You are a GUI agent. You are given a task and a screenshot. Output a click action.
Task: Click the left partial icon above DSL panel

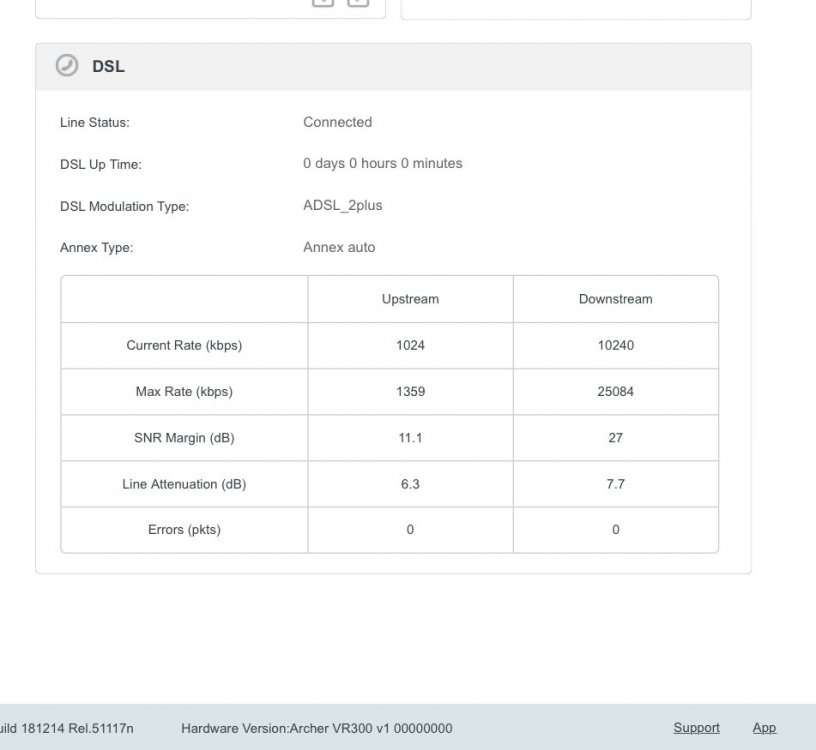click(323, 3)
